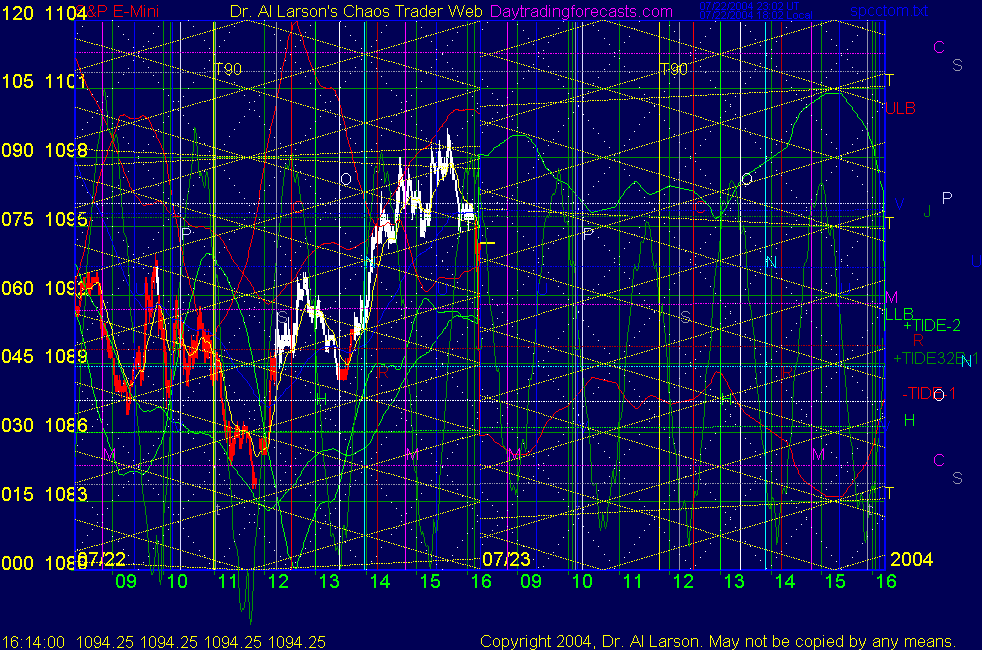Click the hour 09 label right of 07/23
The image size is (982, 650).
531,581
